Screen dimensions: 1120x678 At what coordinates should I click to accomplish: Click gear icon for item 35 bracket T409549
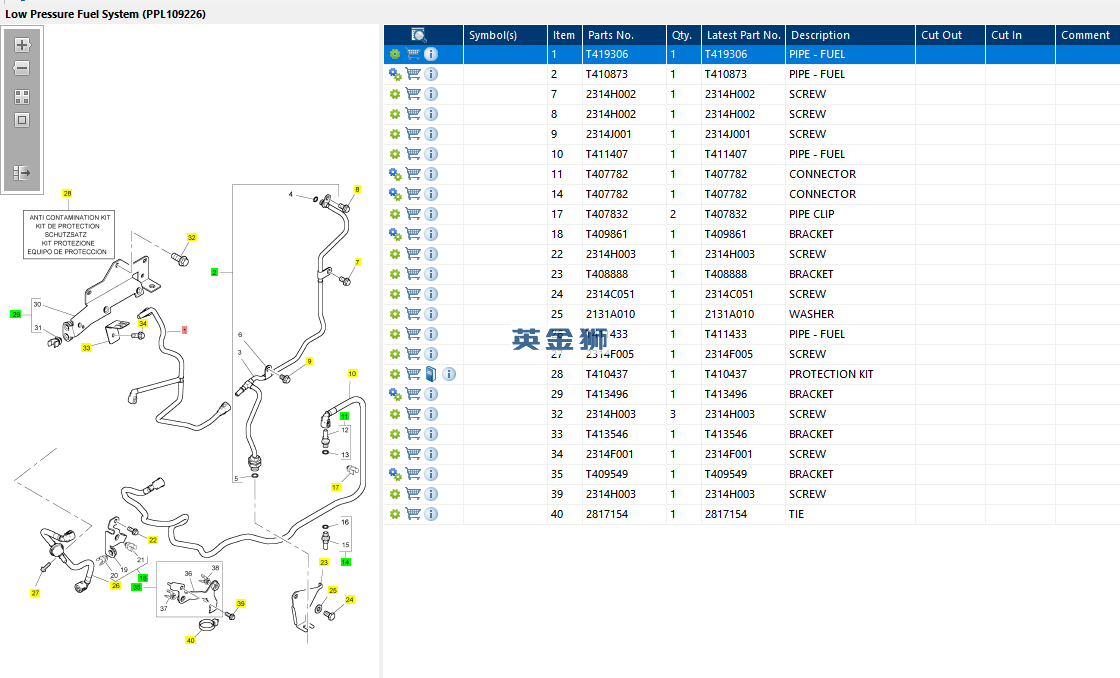pyautogui.click(x=395, y=474)
